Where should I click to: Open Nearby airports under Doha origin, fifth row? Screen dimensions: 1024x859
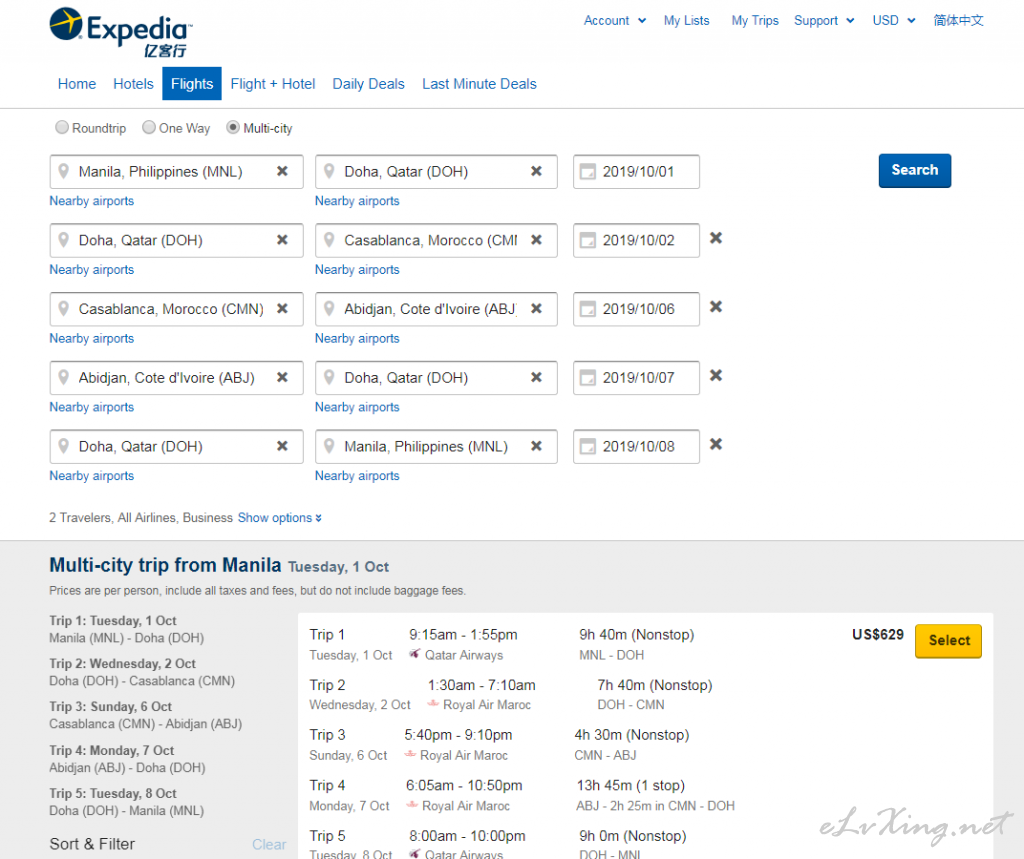(91, 476)
